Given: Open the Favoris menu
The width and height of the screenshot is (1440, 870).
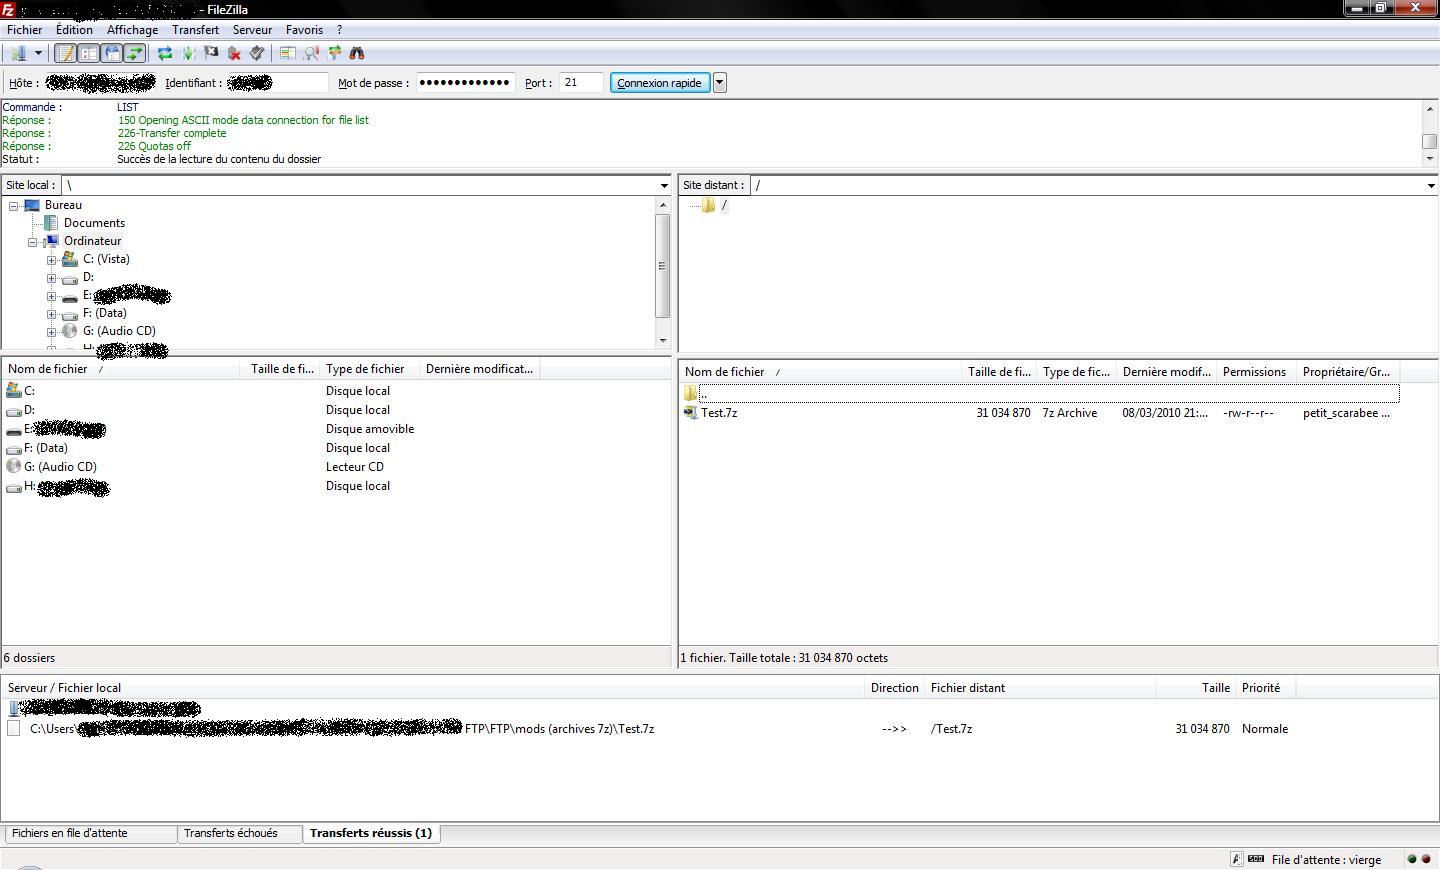Looking at the screenshot, I should click(x=304, y=30).
